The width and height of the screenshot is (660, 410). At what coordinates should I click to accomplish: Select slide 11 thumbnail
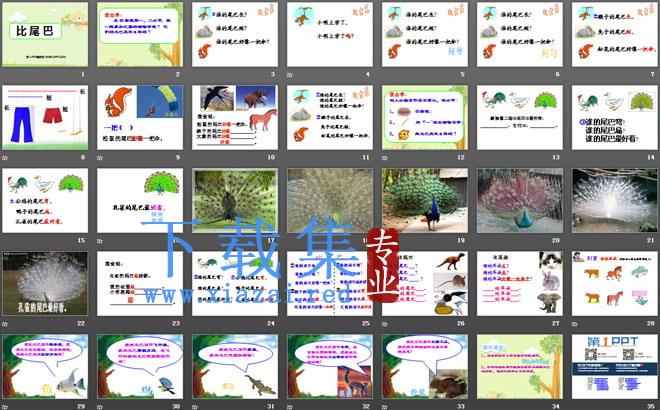point(330,117)
